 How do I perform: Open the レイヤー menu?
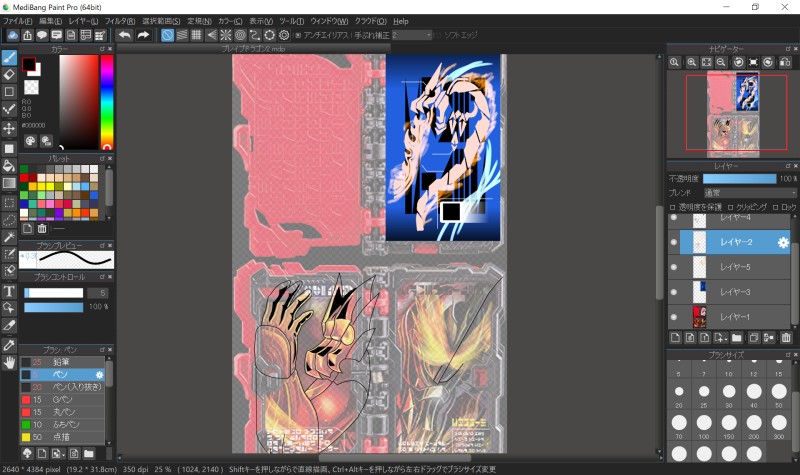click(84, 21)
